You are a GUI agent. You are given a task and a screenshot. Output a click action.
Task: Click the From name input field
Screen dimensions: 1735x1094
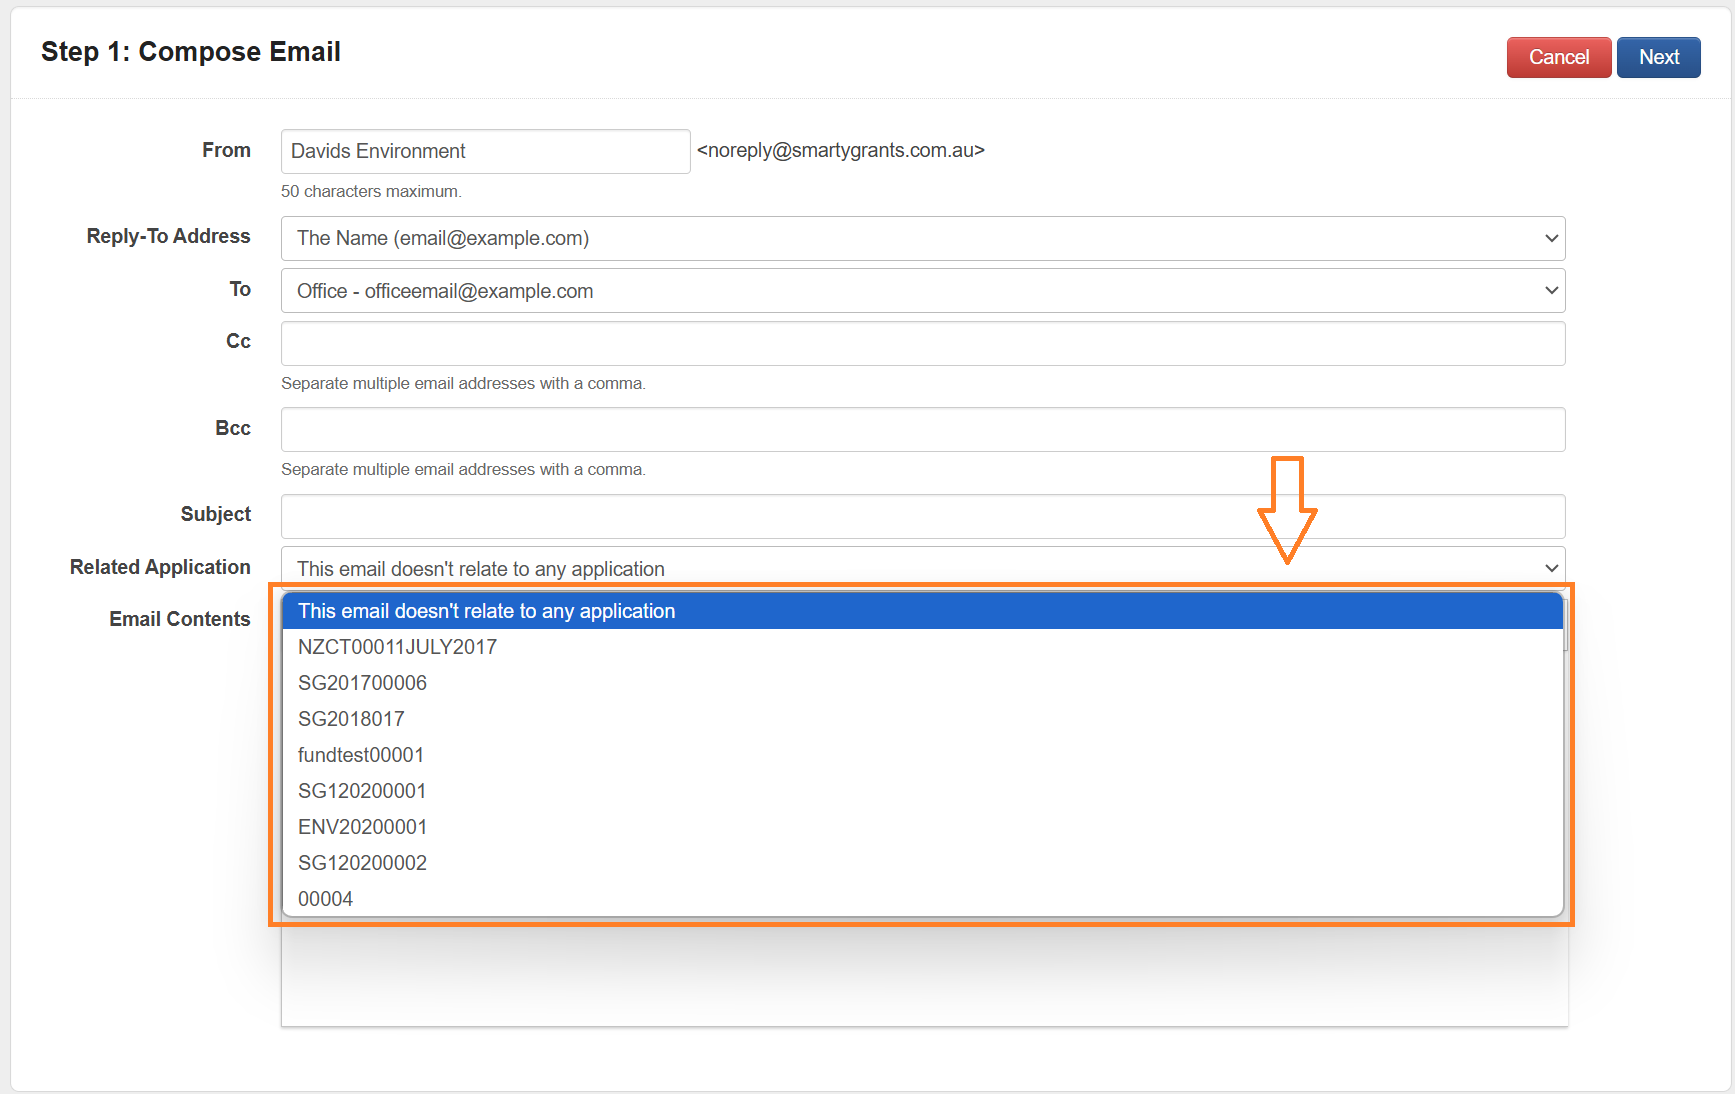tap(485, 151)
